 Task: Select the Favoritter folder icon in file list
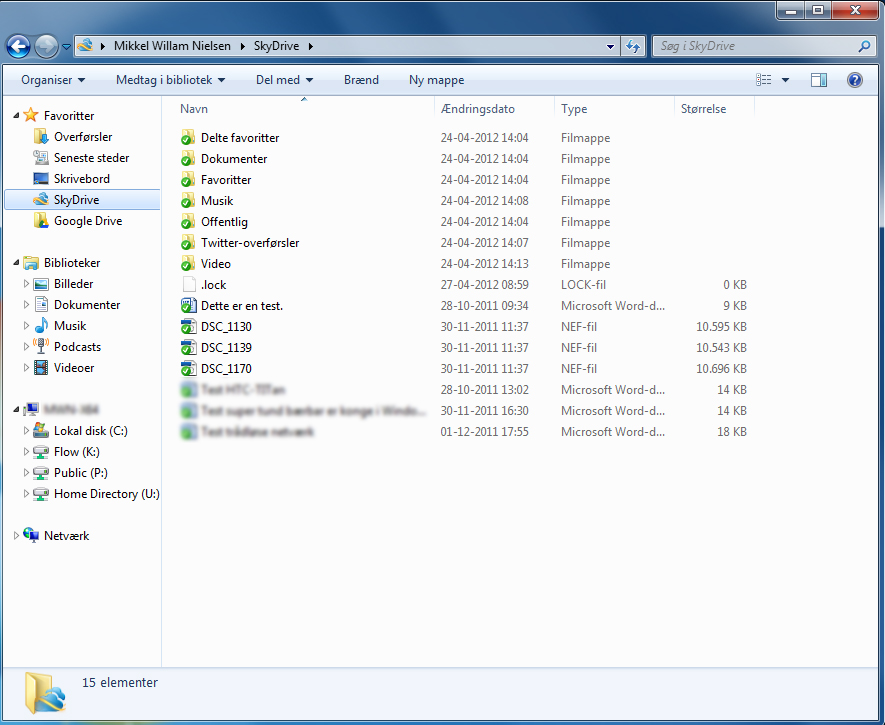[x=188, y=180]
